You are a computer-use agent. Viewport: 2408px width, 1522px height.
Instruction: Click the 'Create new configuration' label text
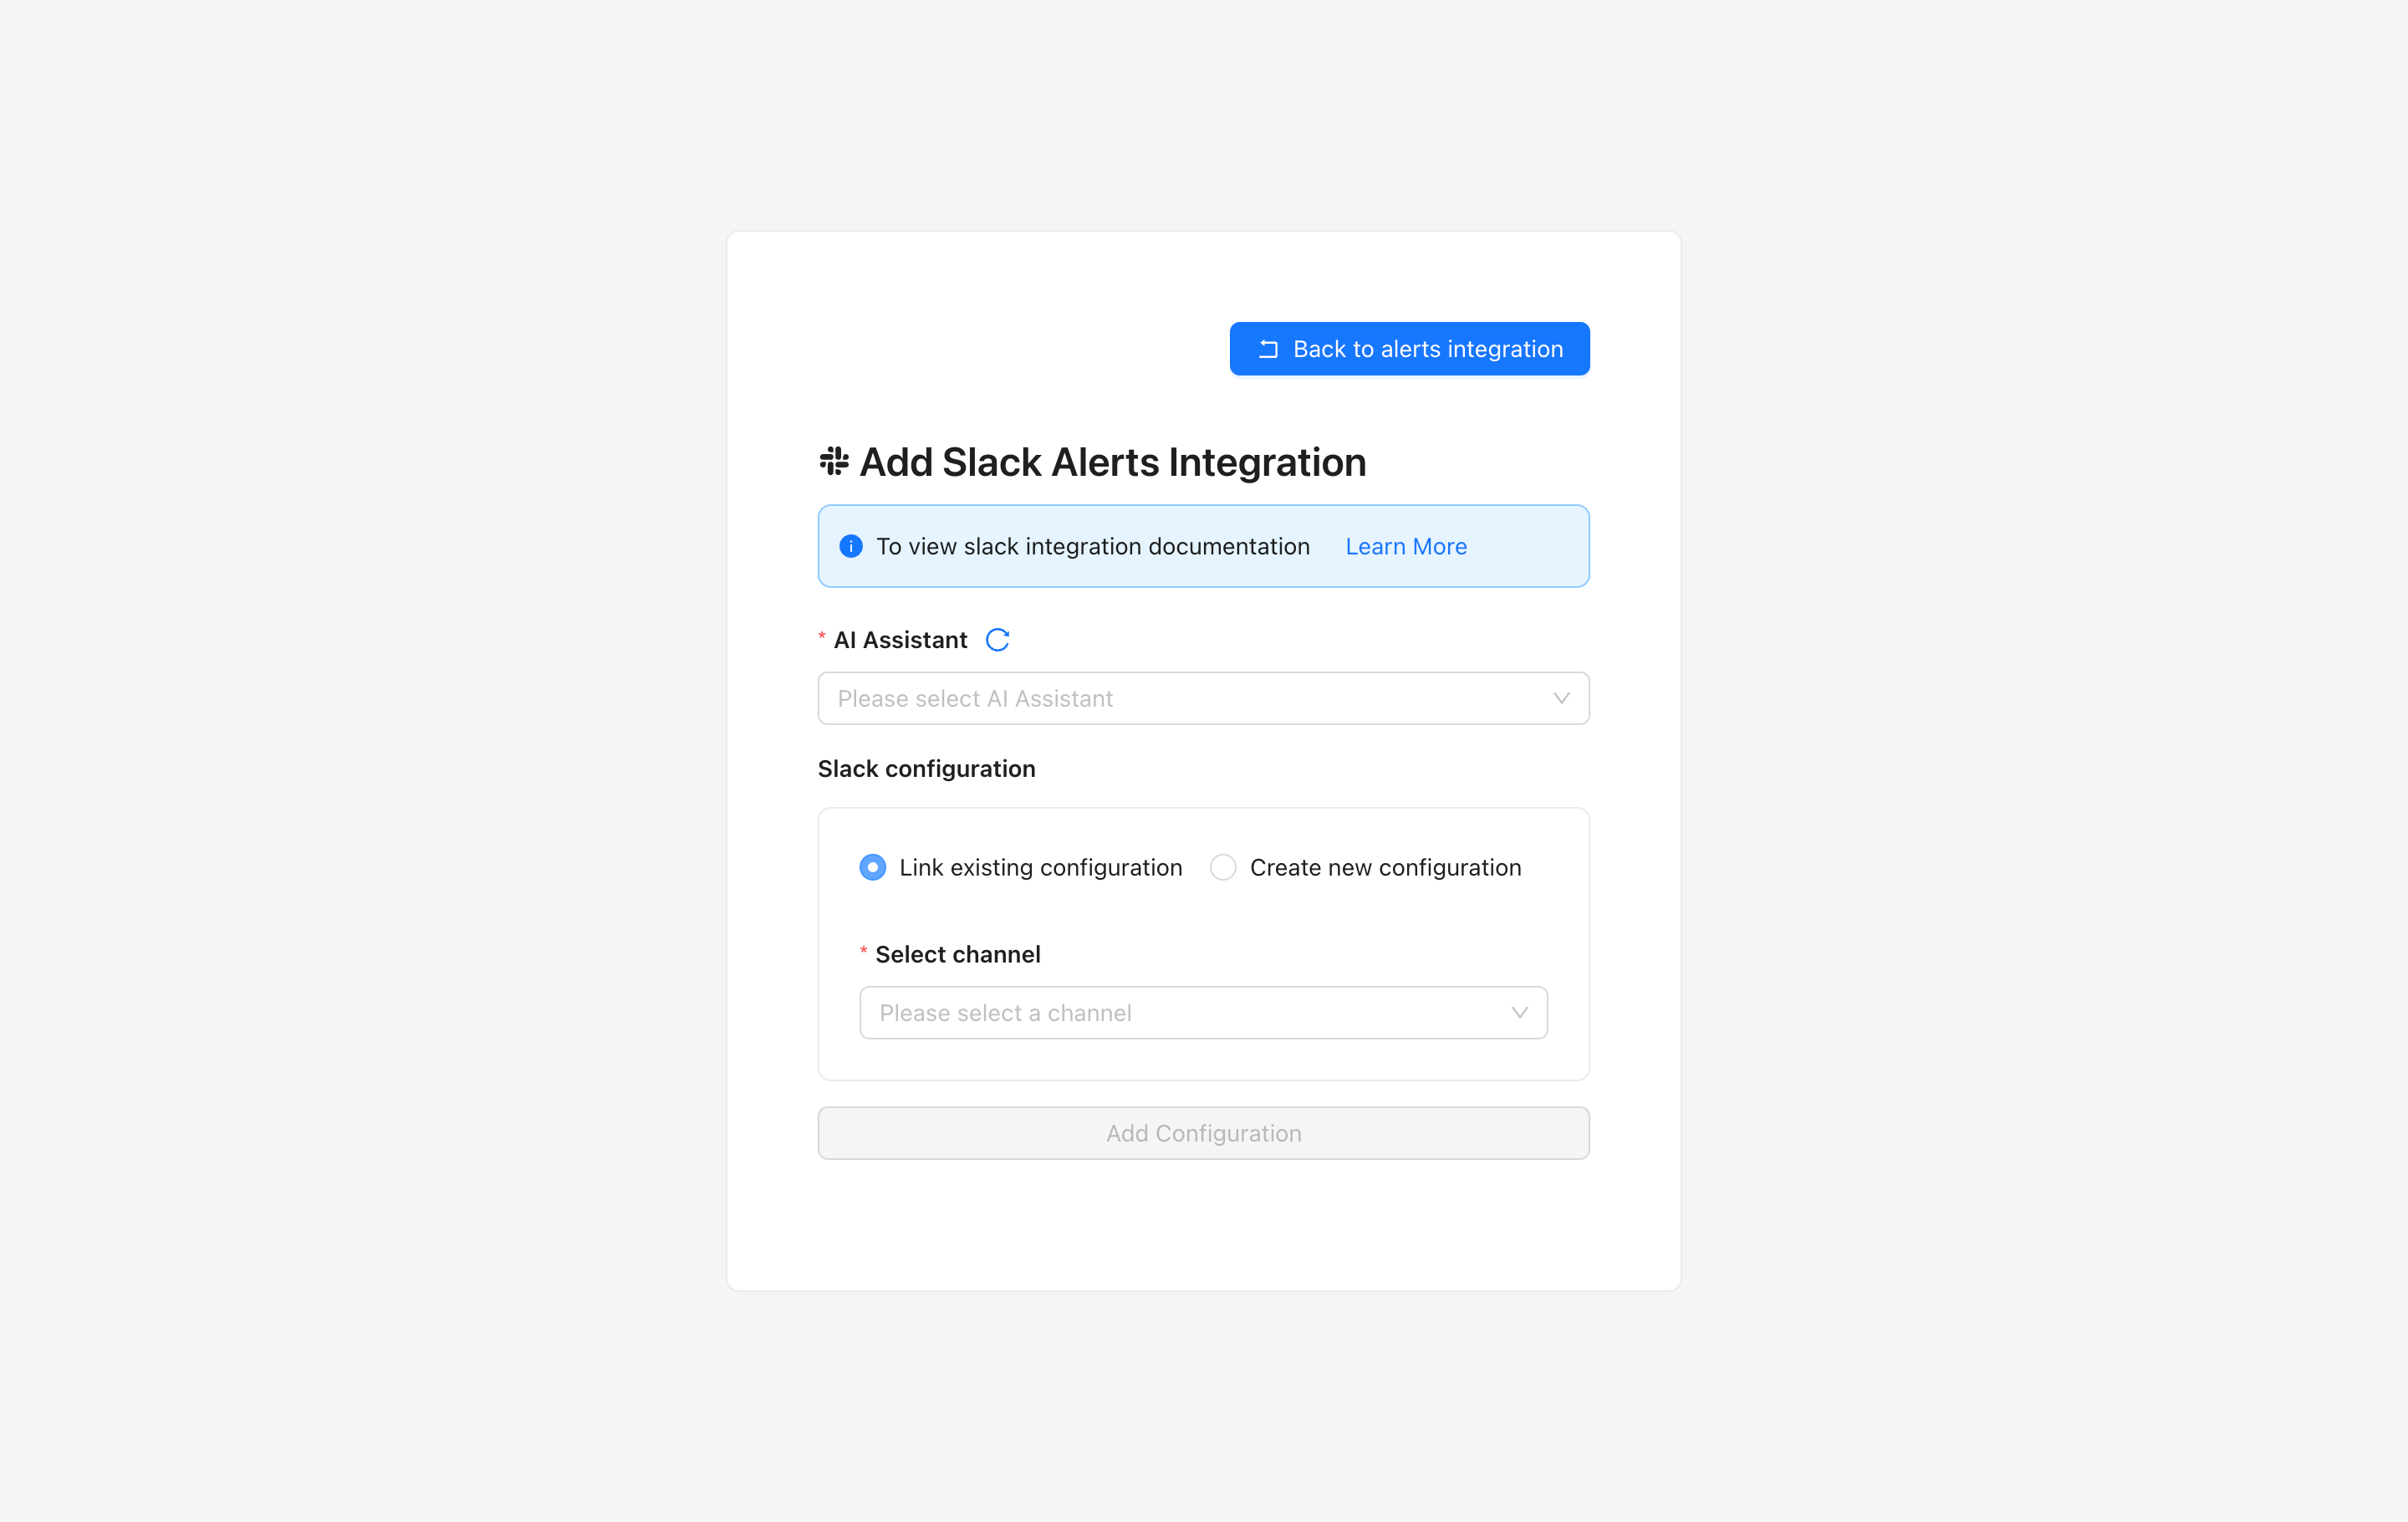pos(1385,867)
